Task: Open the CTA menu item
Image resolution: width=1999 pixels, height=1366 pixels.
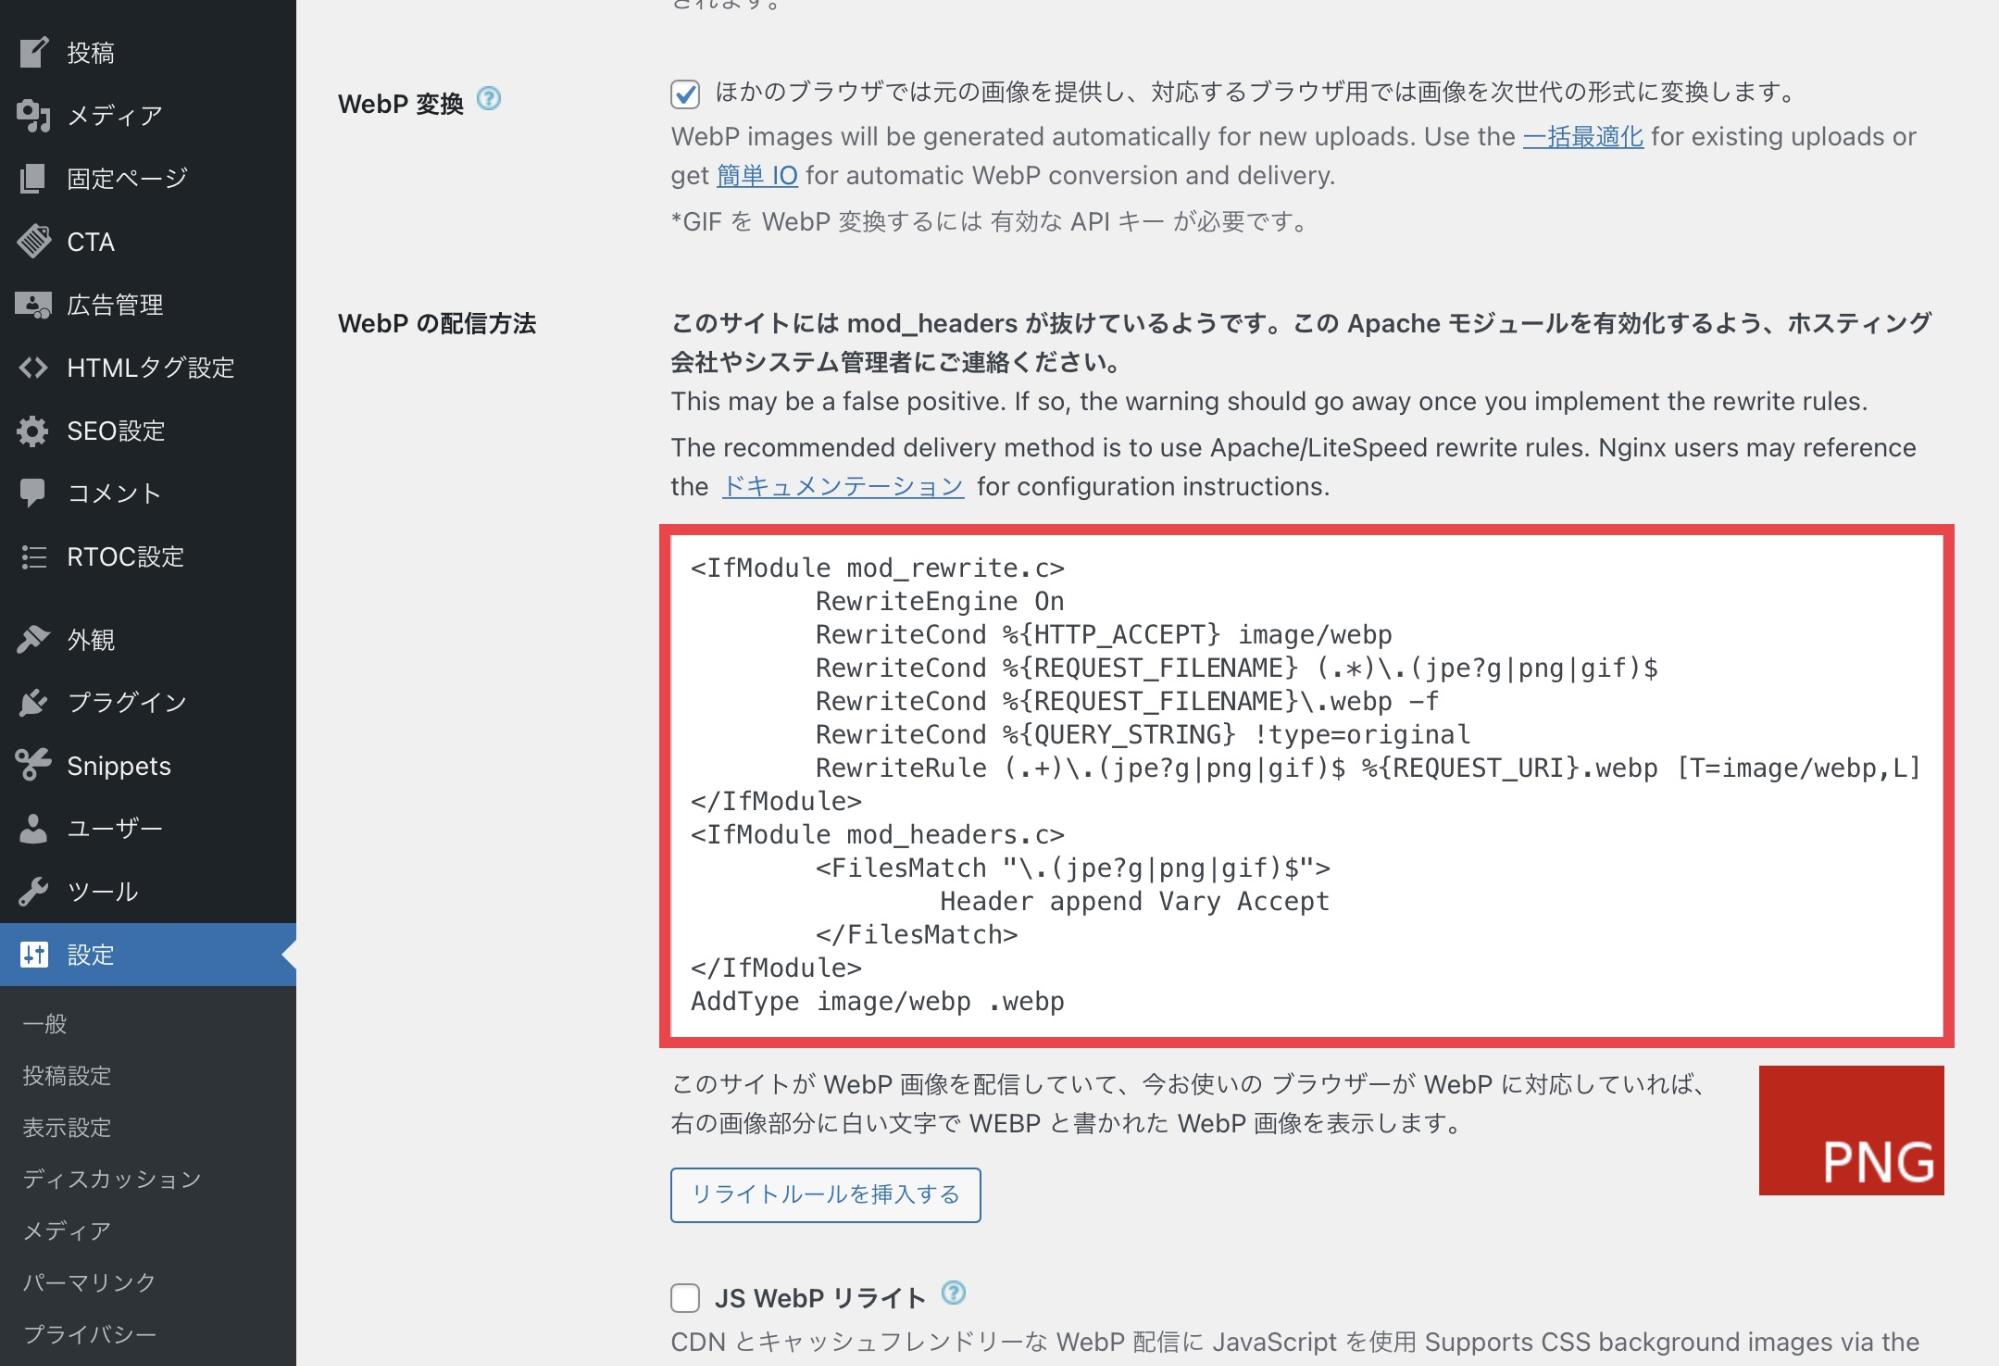Action: coord(148,241)
